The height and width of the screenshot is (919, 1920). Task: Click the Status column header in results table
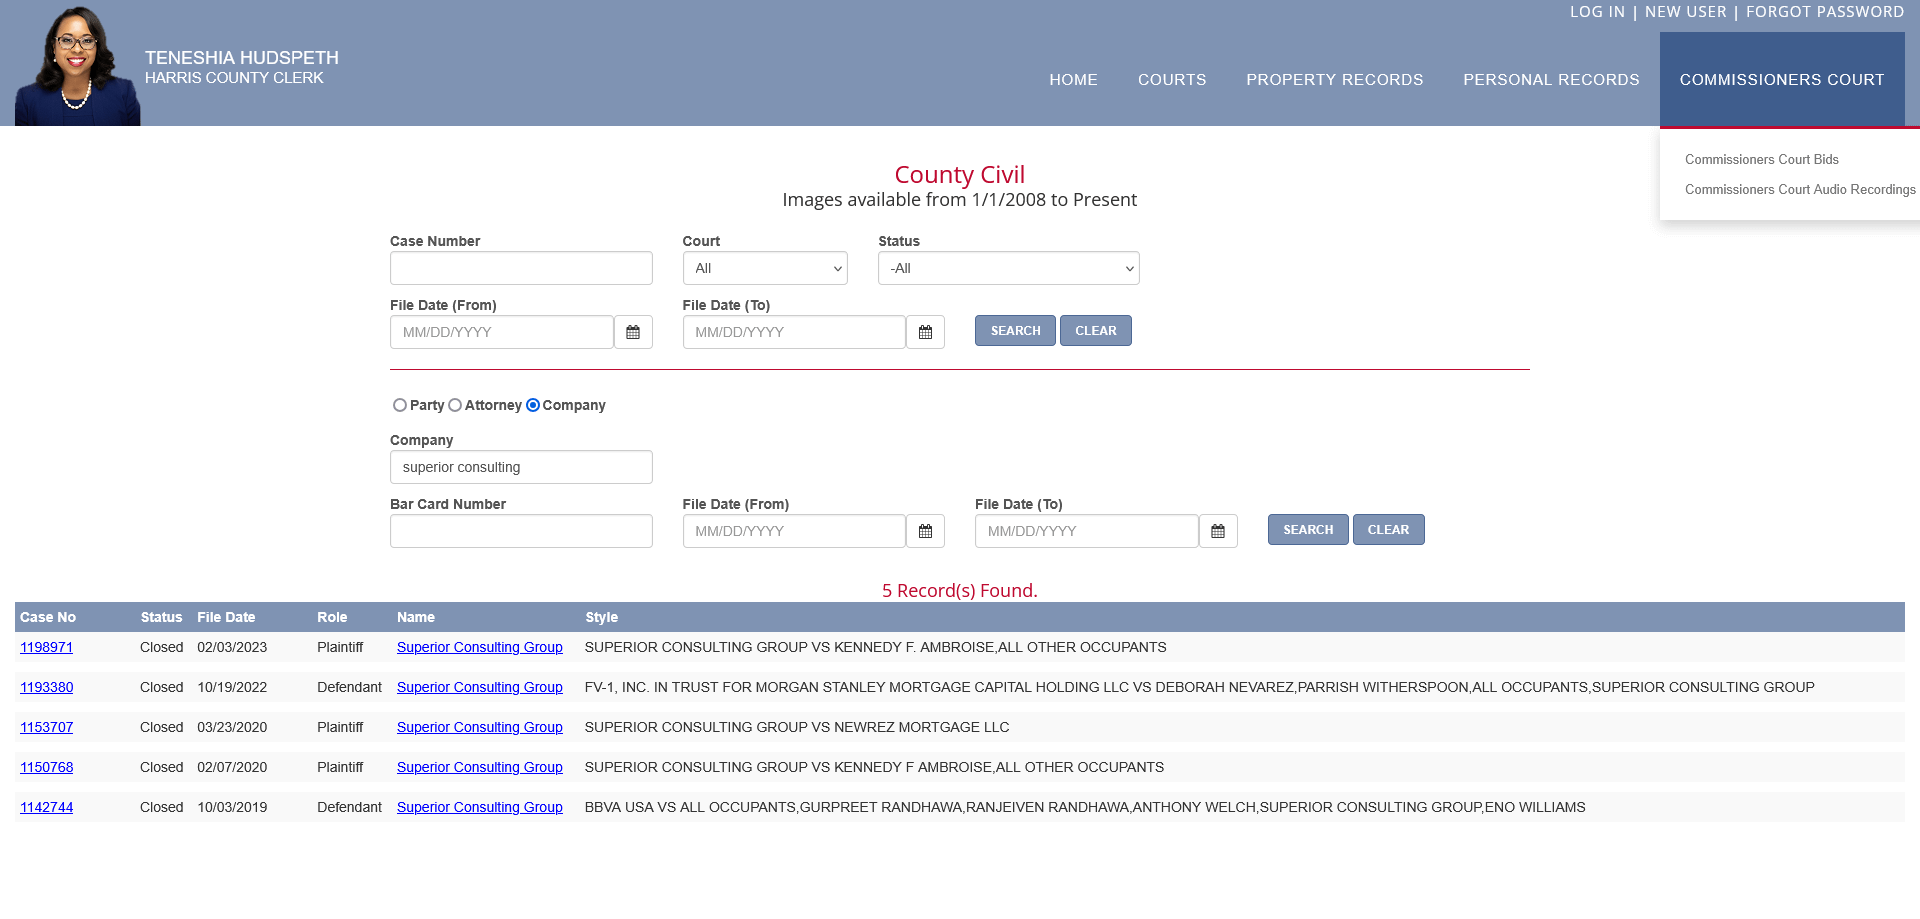pyautogui.click(x=161, y=617)
